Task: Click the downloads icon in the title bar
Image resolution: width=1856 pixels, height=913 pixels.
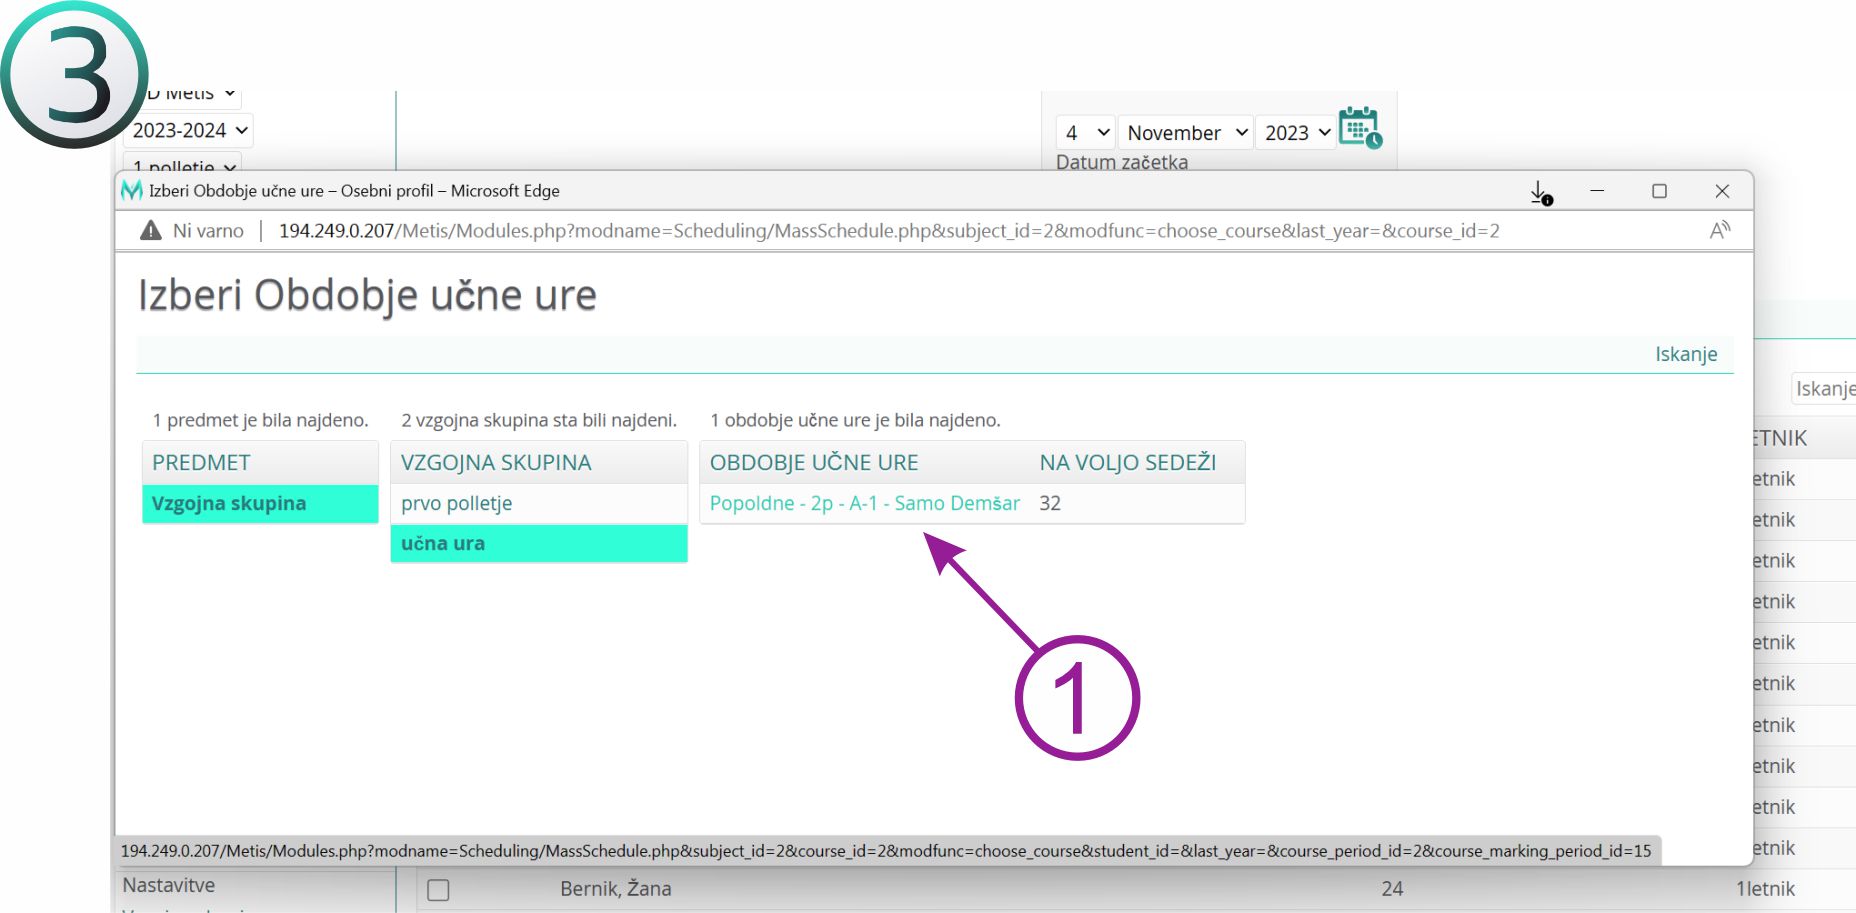Action: point(1540,192)
